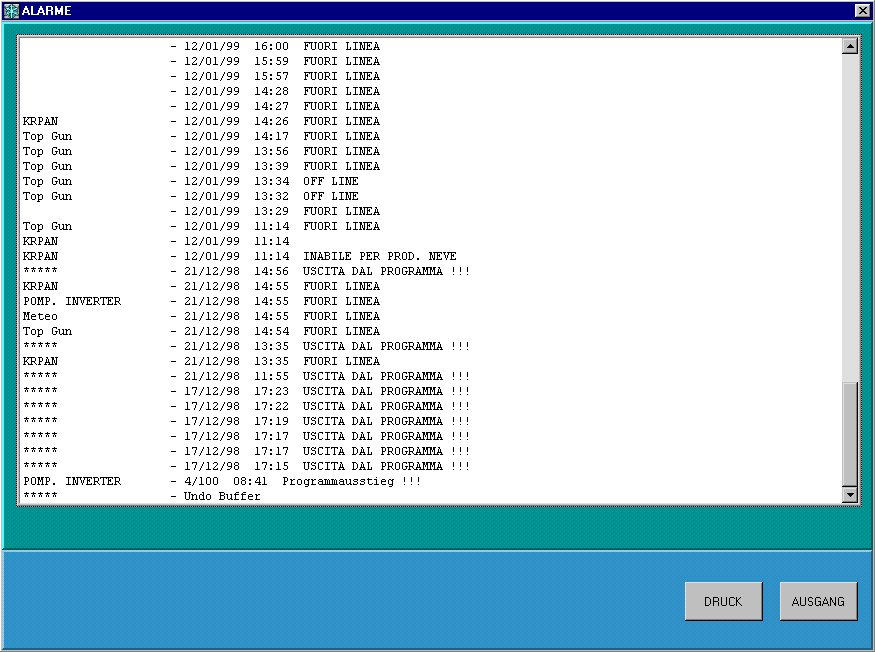Select the Undo Buffer entry
Screen dimensions: 875x652
220,496
